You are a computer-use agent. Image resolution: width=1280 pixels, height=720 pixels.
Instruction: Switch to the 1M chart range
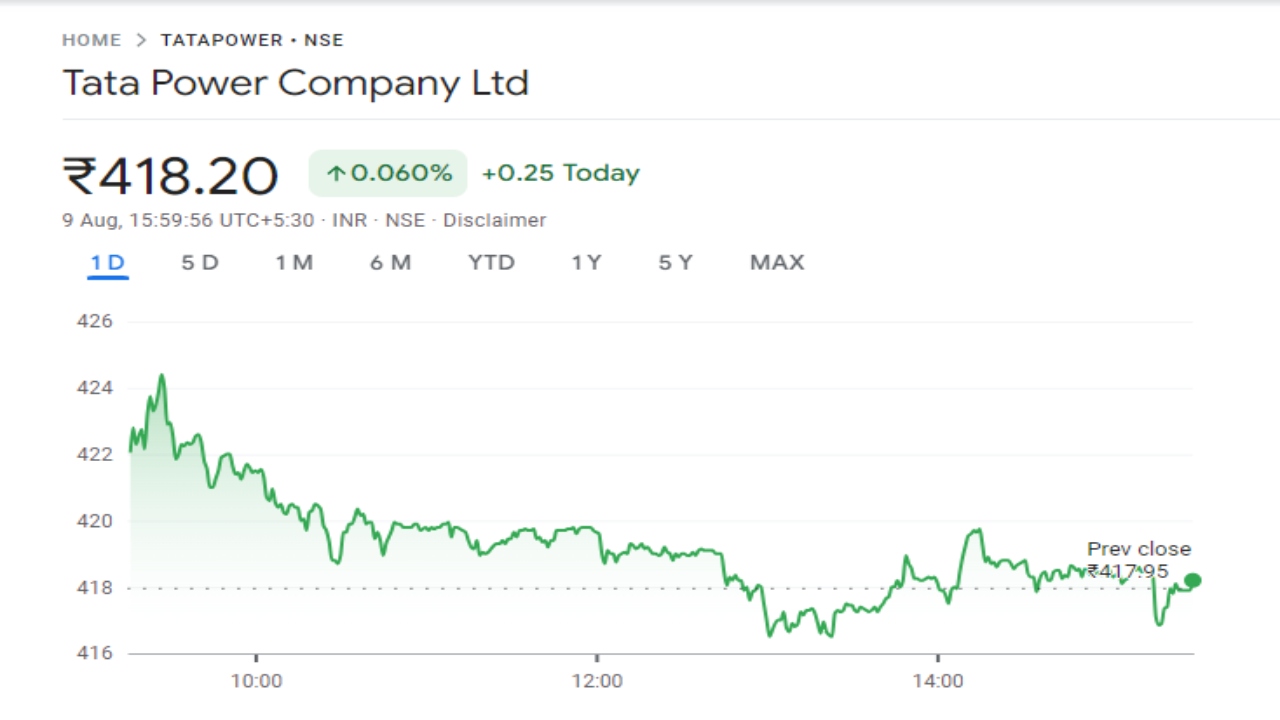294,262
